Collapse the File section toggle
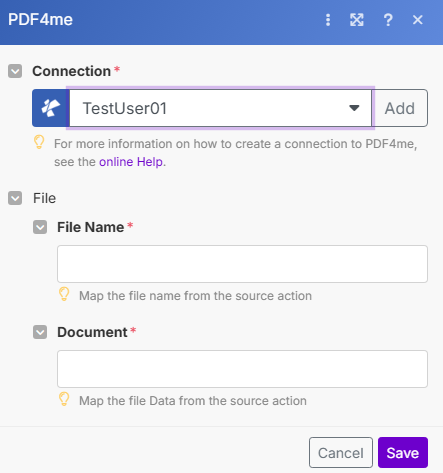This screenshot has height=473, width=443. (x=15, y=198)
